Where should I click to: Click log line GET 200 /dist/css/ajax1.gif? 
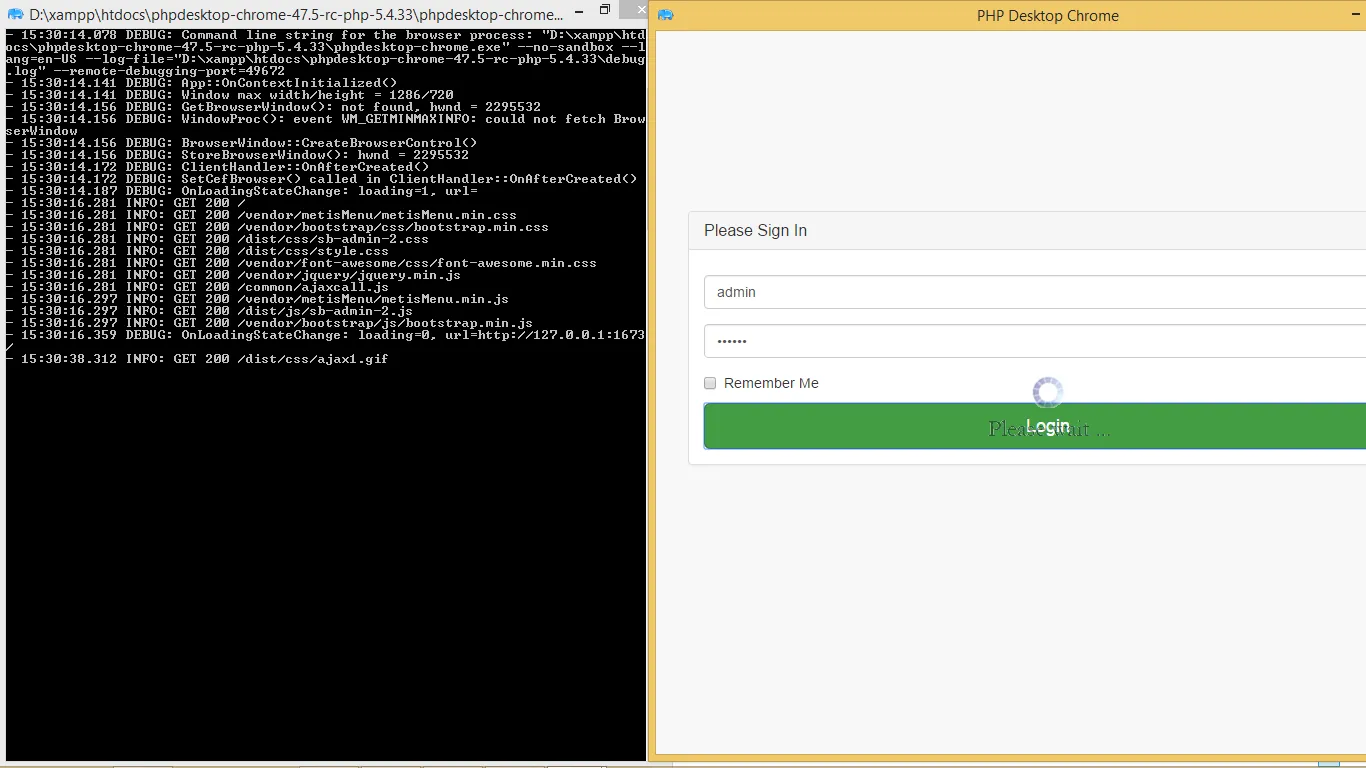click(x=197, y=359)
